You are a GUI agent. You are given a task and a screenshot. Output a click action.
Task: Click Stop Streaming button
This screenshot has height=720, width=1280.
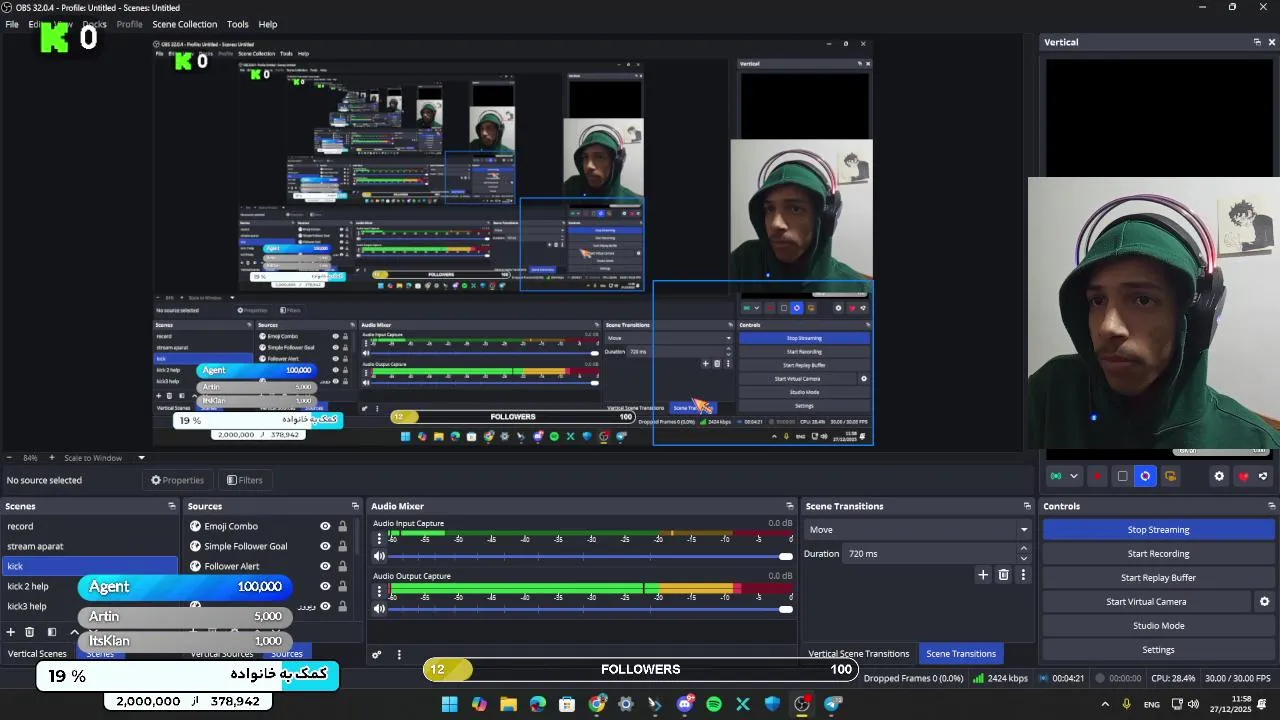(x=1158, y=530)
